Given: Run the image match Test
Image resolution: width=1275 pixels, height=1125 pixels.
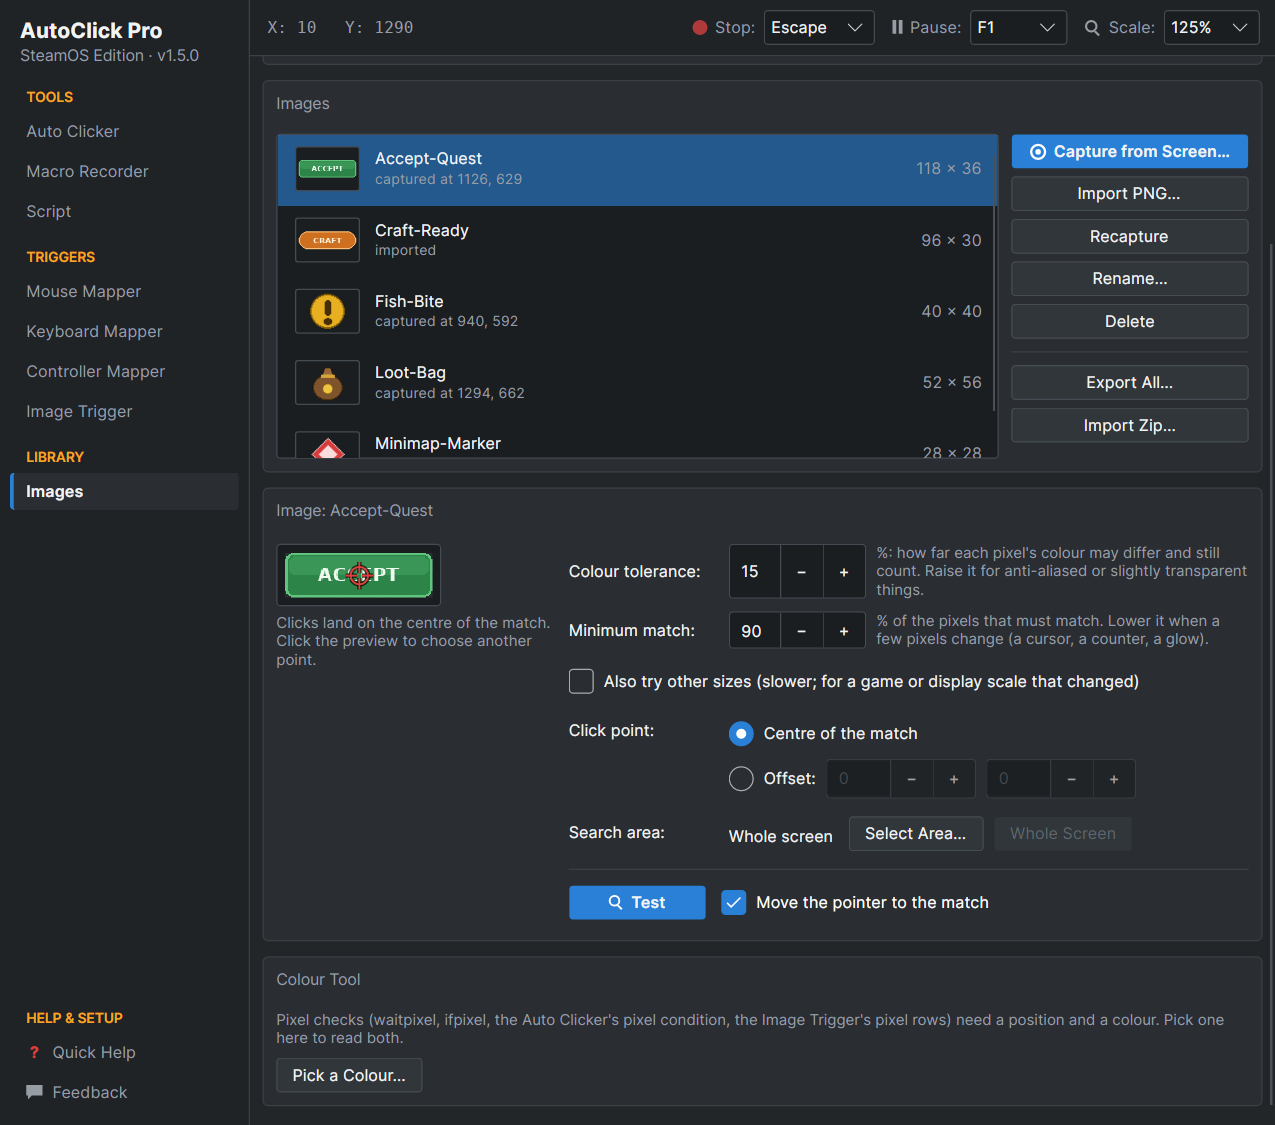Looking at the screenshot, I should point(637,903).
